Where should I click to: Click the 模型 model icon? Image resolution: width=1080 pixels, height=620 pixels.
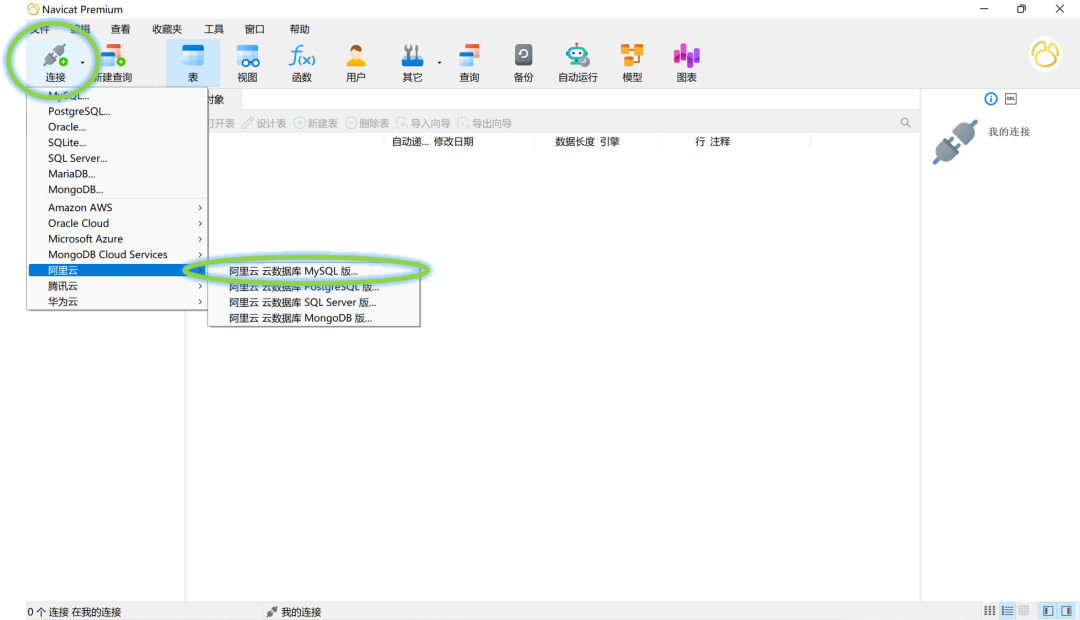pos(632,56)
